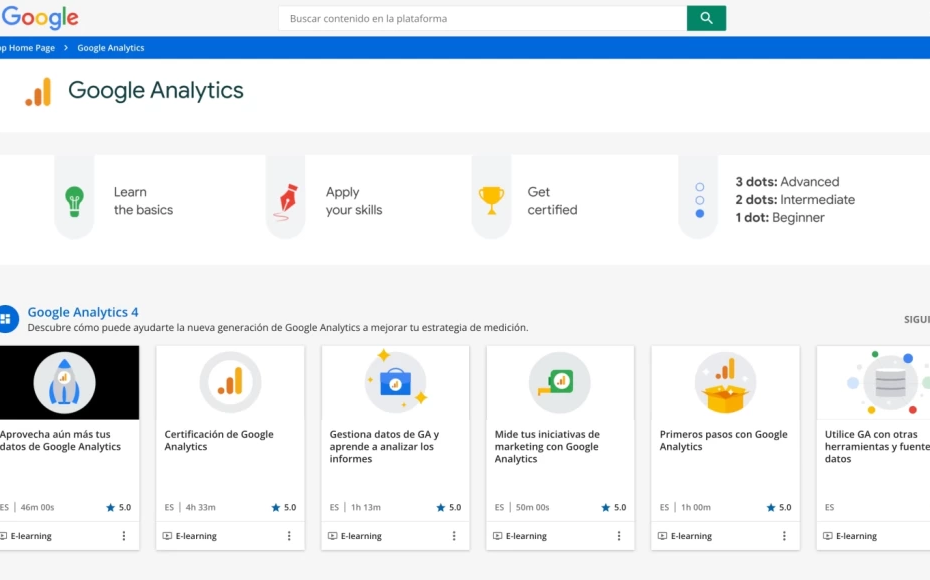Open course Primeros pasos con Google Analytics
This screenshot has height=580, width=930.
(724, 441)
